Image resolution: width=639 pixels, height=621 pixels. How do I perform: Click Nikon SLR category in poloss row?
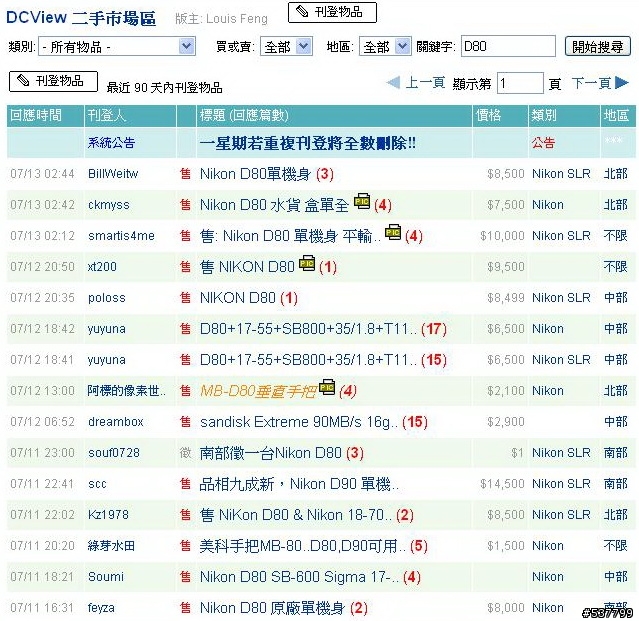coord(561,298)
